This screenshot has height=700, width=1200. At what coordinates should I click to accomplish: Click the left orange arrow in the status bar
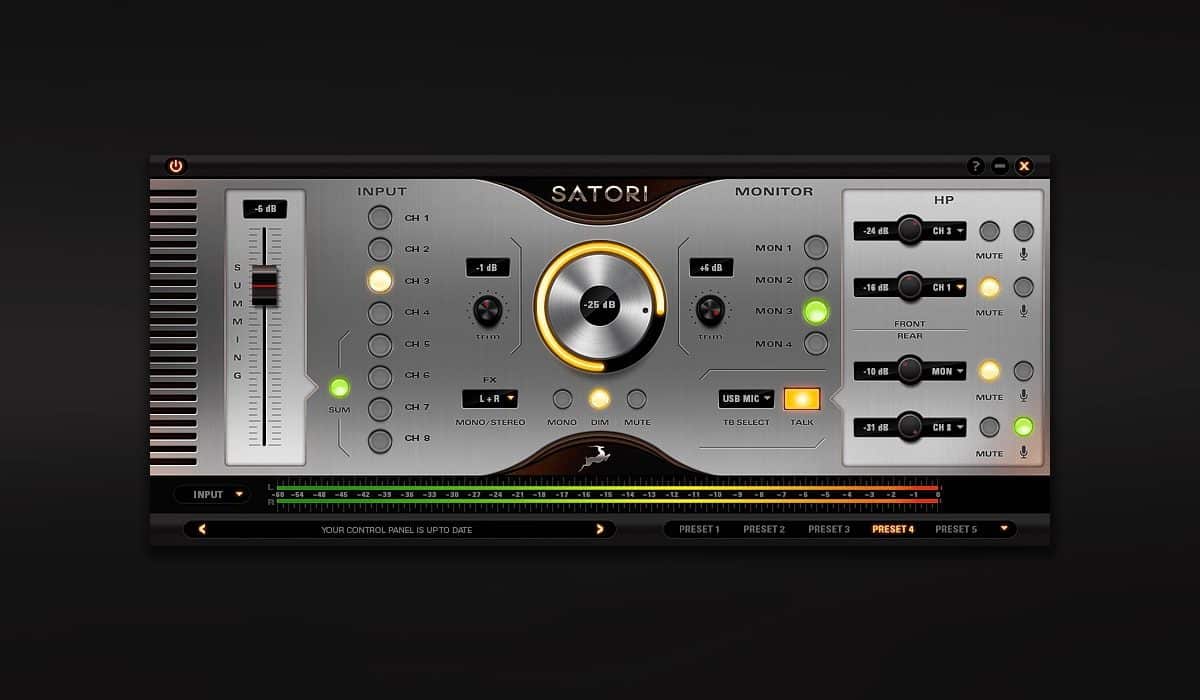coord(202,529)
